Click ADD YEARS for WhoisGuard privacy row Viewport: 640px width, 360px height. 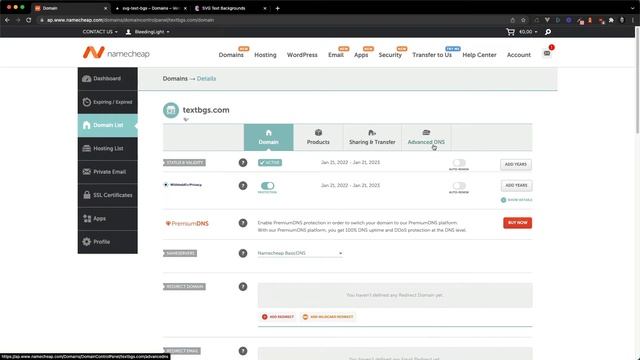pos(516,185)
